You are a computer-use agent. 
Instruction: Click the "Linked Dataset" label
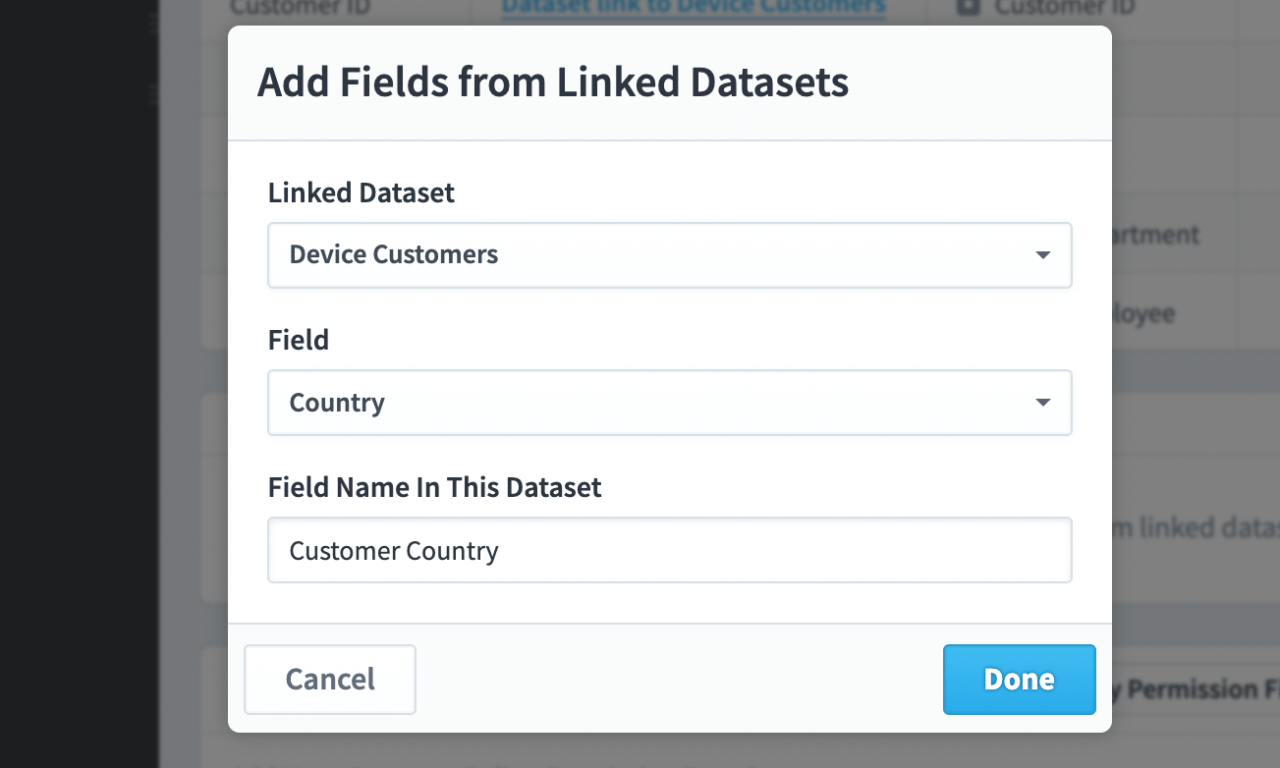pyautogui.click(x=361, y=192)
